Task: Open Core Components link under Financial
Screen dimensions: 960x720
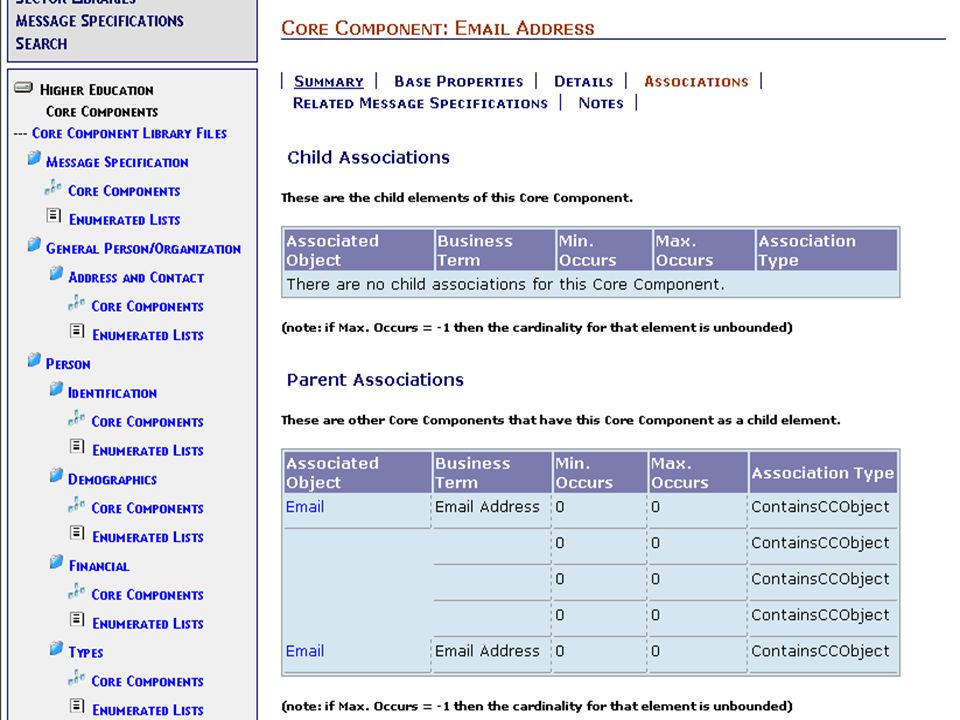Action: (147, 594)
